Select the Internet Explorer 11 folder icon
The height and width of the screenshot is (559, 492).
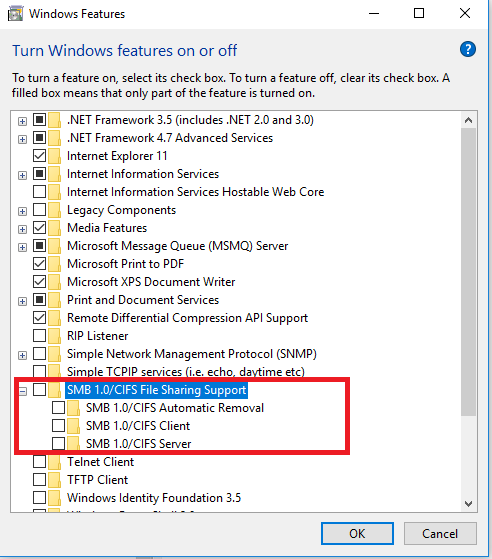pos(55,156)
